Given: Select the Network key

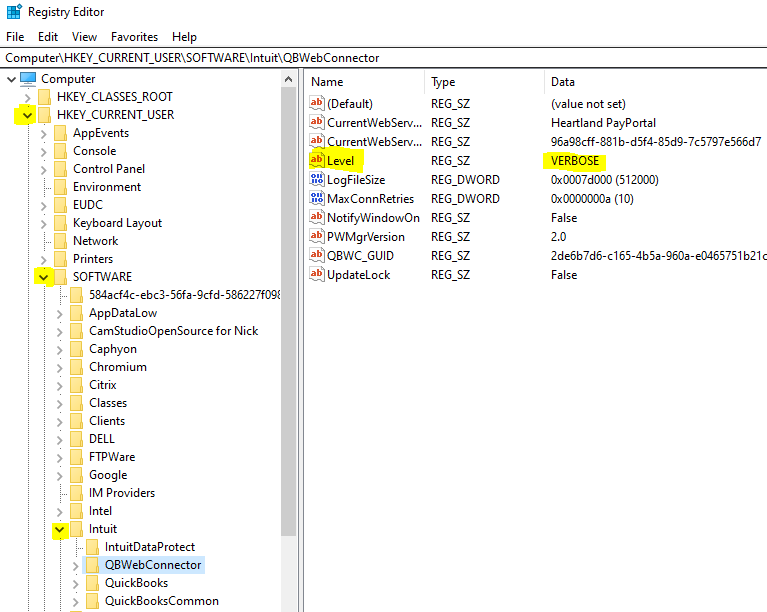Looking at the screenshot, I should point(95,241).
